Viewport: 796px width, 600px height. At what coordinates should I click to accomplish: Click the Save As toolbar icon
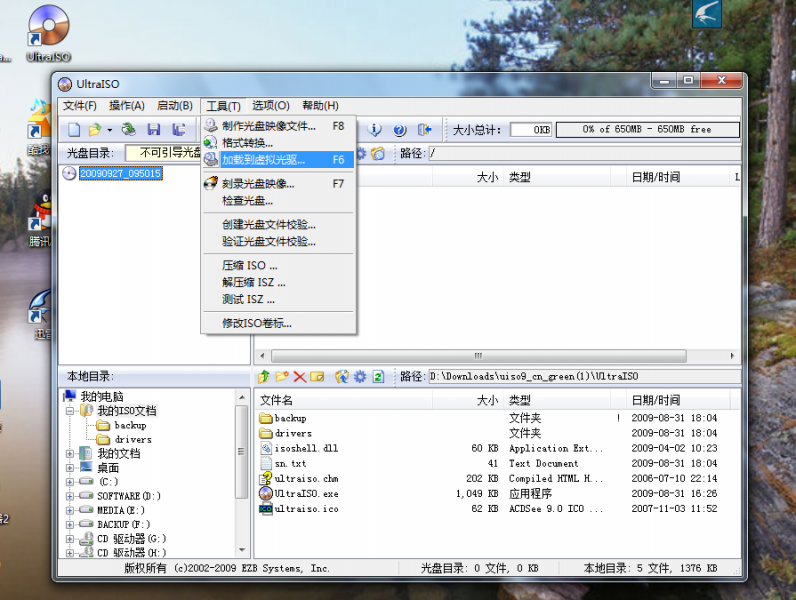coord(178,130)
